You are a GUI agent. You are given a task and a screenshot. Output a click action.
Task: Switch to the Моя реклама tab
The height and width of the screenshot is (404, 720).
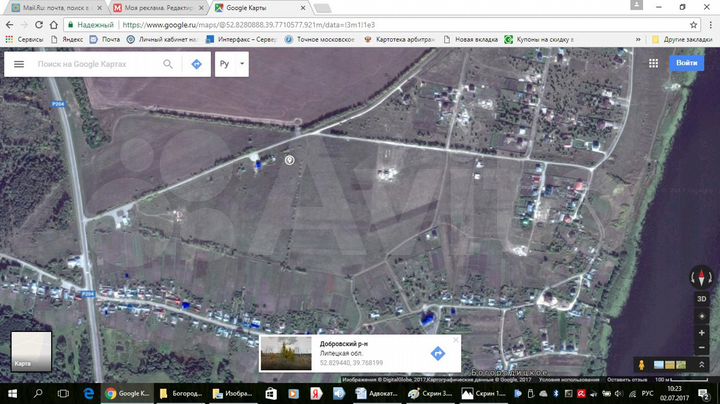158,7
